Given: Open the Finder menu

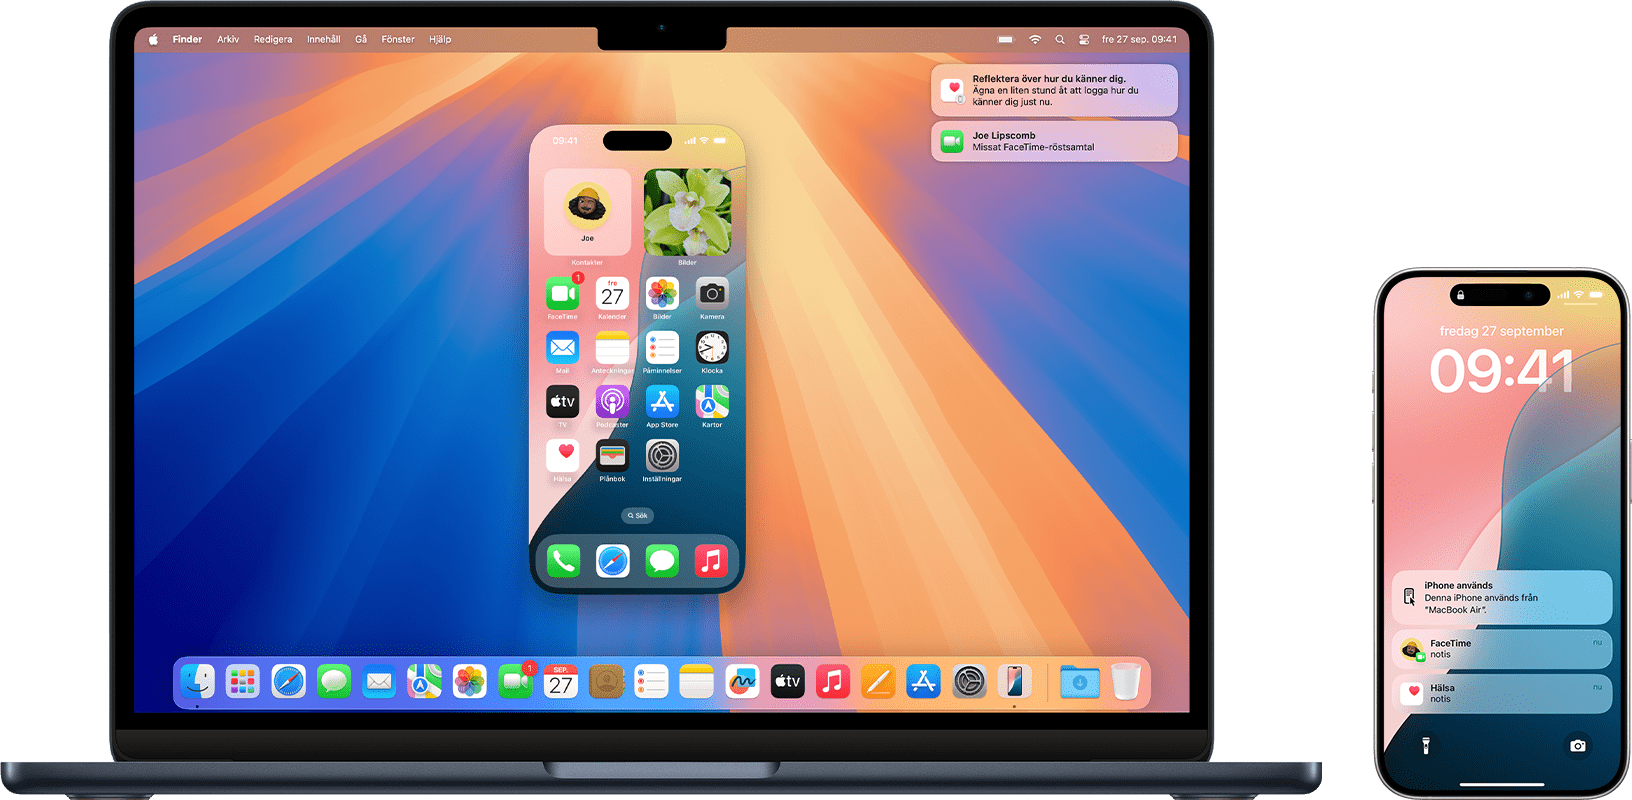Looking at the screenshot, I should point(187,40).
